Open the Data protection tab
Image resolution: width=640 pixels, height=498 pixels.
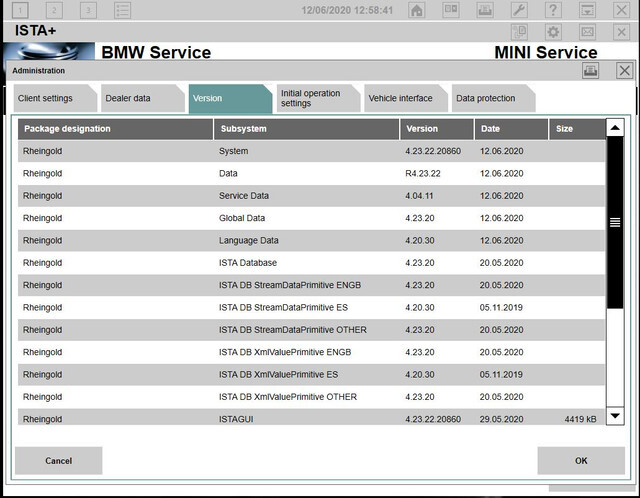click(x=493, y=98)
